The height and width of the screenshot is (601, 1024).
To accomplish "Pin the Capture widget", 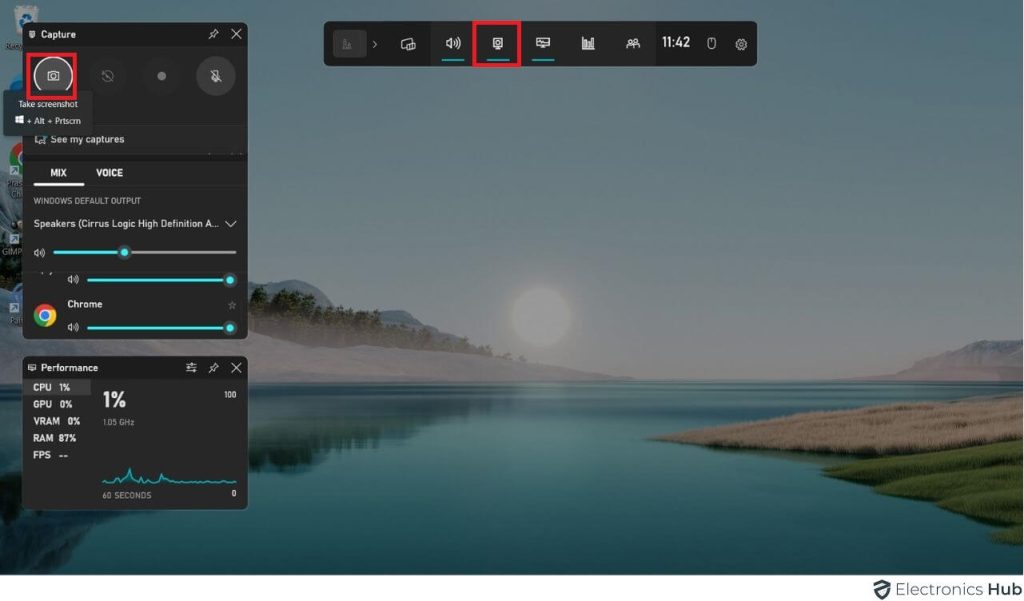I will pyautogui.click(x=212, y=34).
